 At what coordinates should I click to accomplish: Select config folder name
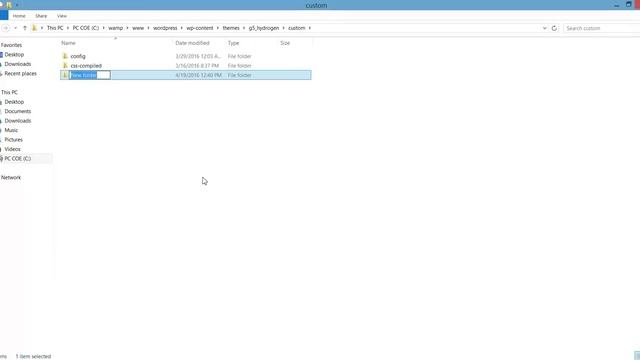[x=78, y=56]
